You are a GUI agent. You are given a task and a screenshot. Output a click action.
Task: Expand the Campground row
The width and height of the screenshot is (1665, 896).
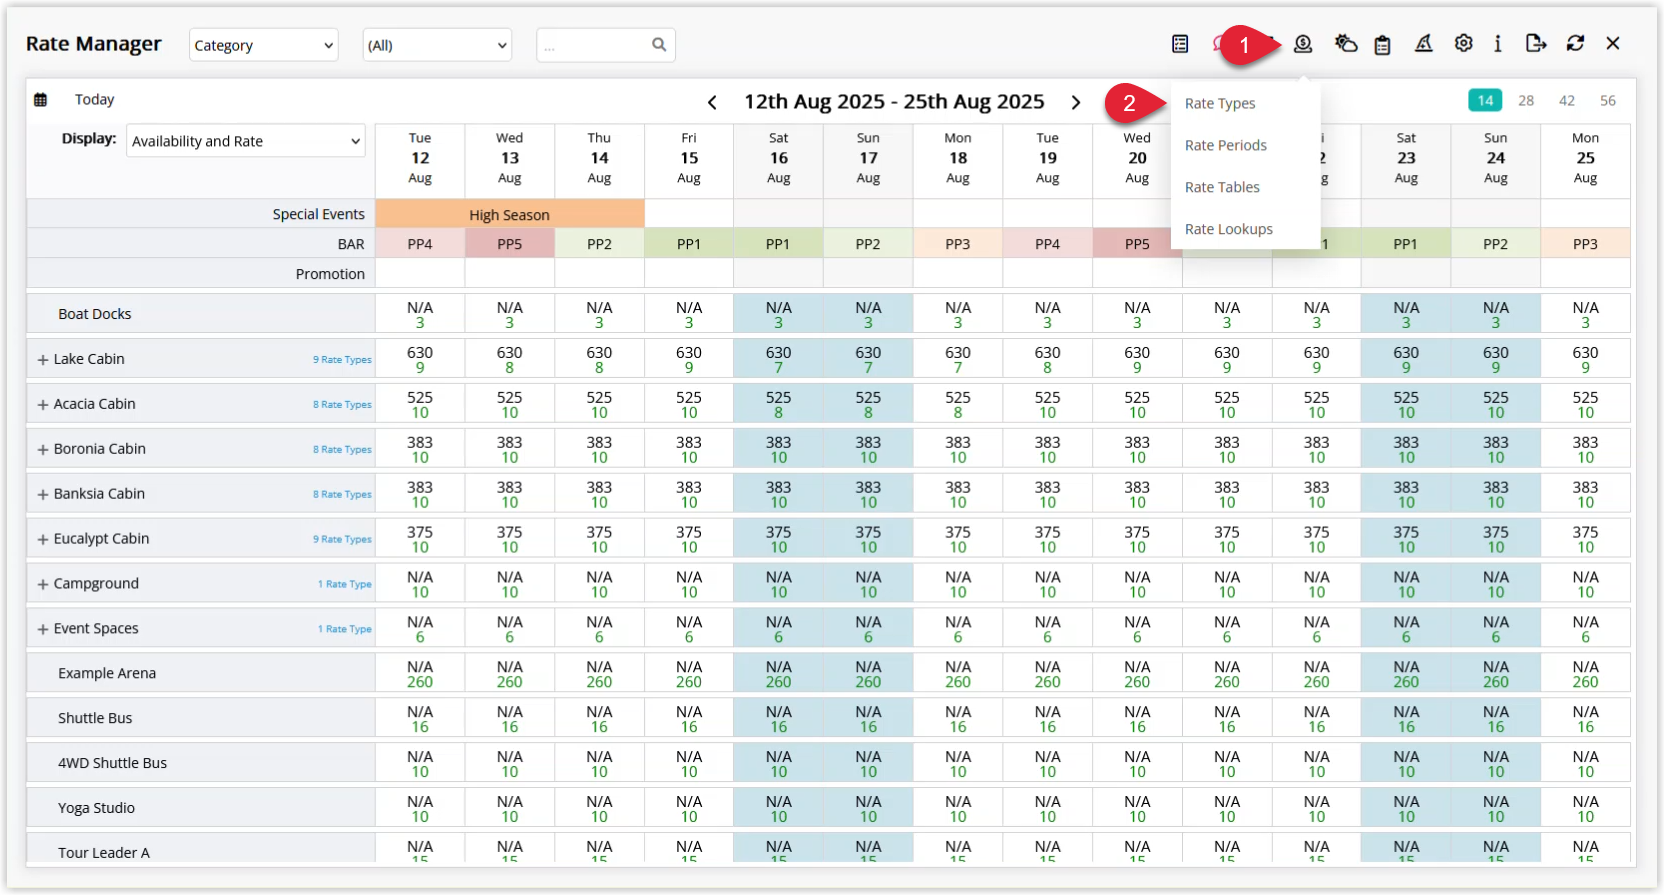point(43,585)
